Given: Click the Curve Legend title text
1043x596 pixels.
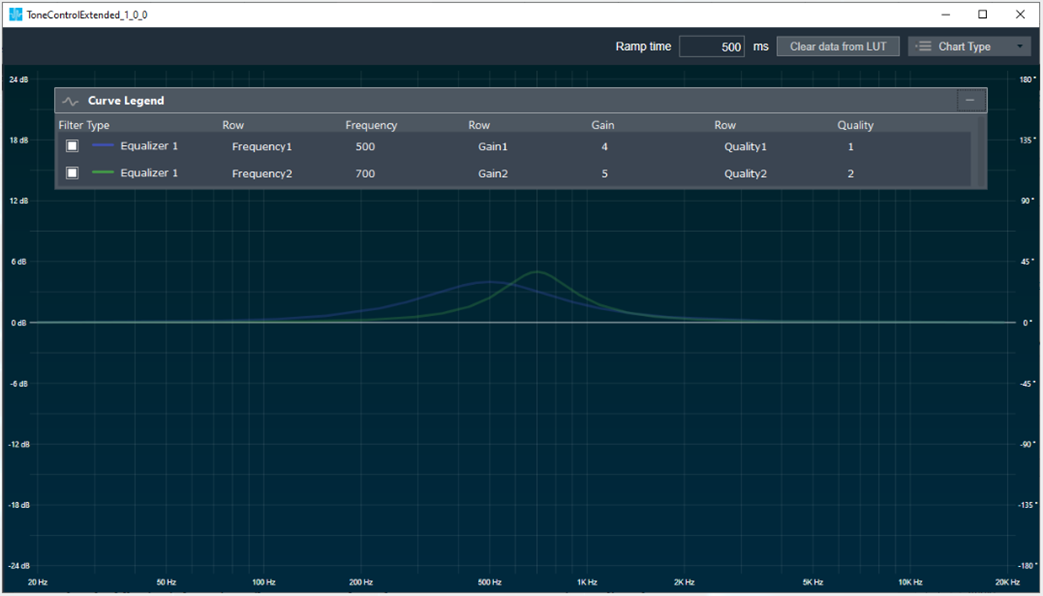Looking at the screenshot, I should click(126, 100).
